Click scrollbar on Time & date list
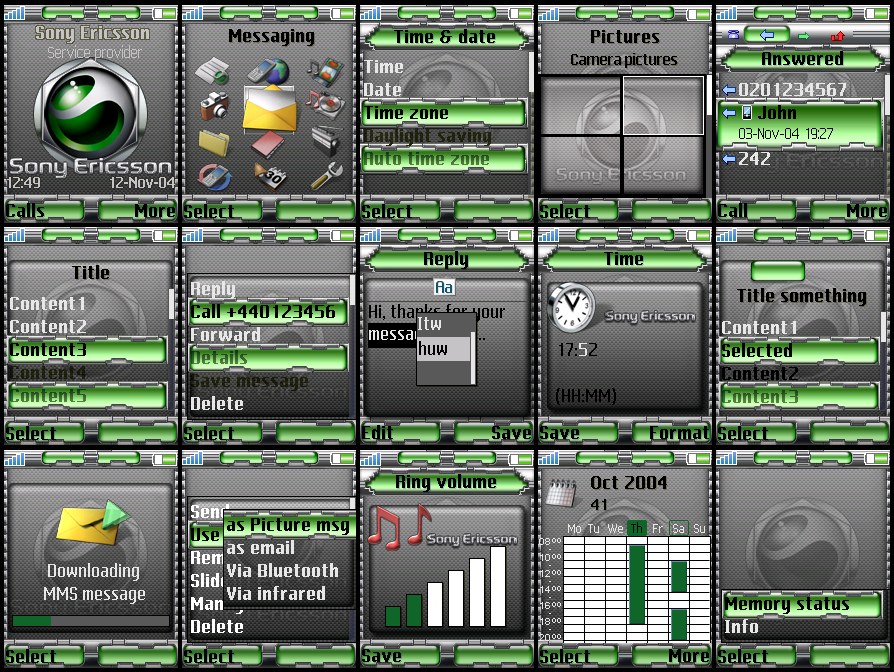The width and height of the screenshot is (894, 672). [531, 72]
